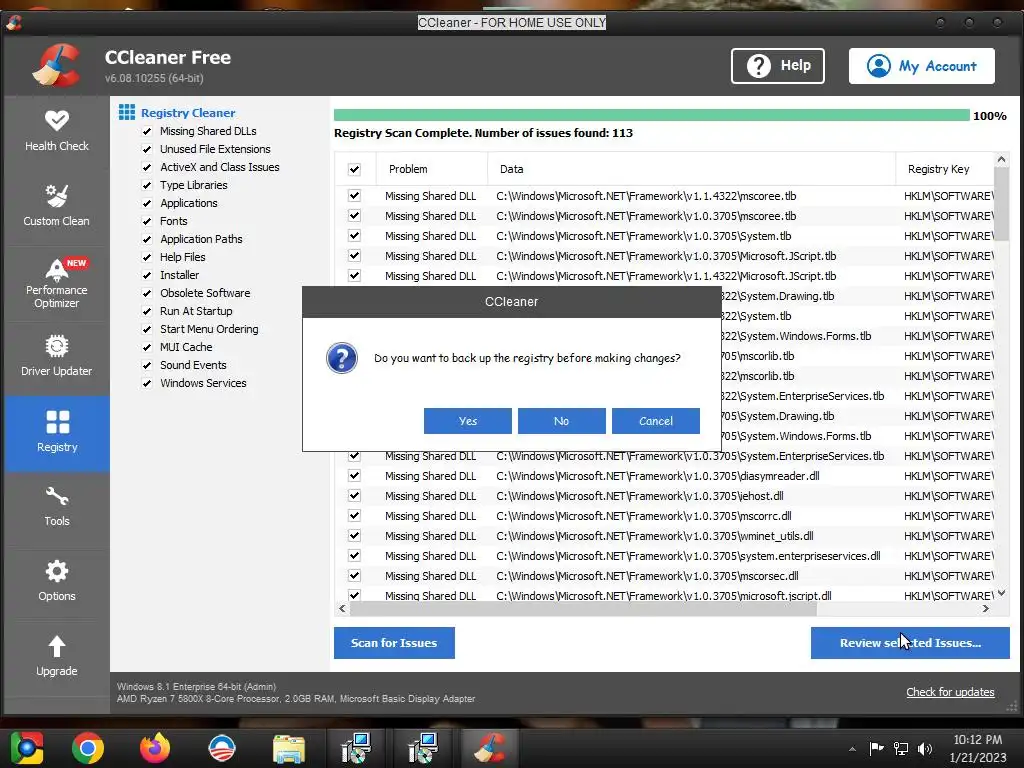
Task: Open the Tools section
Action: [57, 507]
